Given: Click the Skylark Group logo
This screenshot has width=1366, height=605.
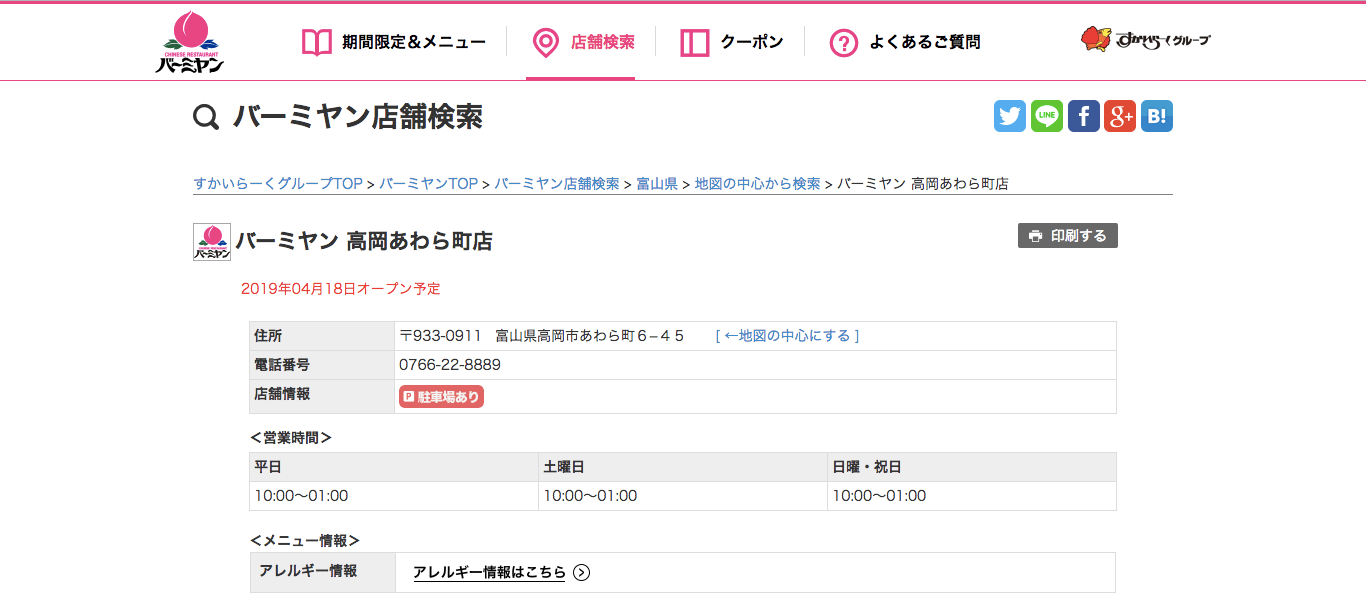Looking at the screenshot, I should [x=1145, y=40].
